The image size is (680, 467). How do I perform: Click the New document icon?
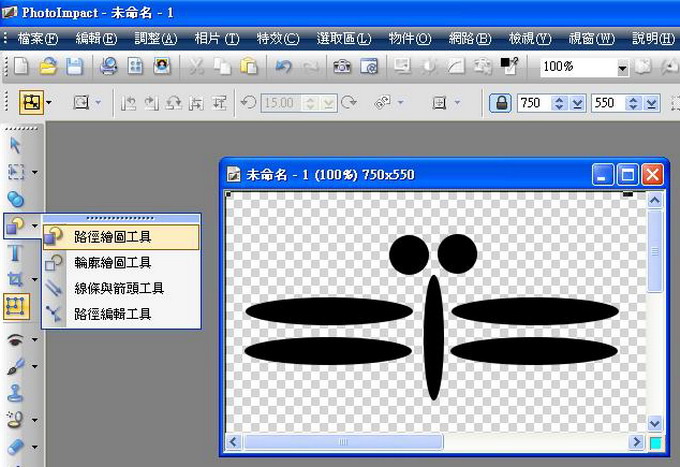(x=21, y=66)
